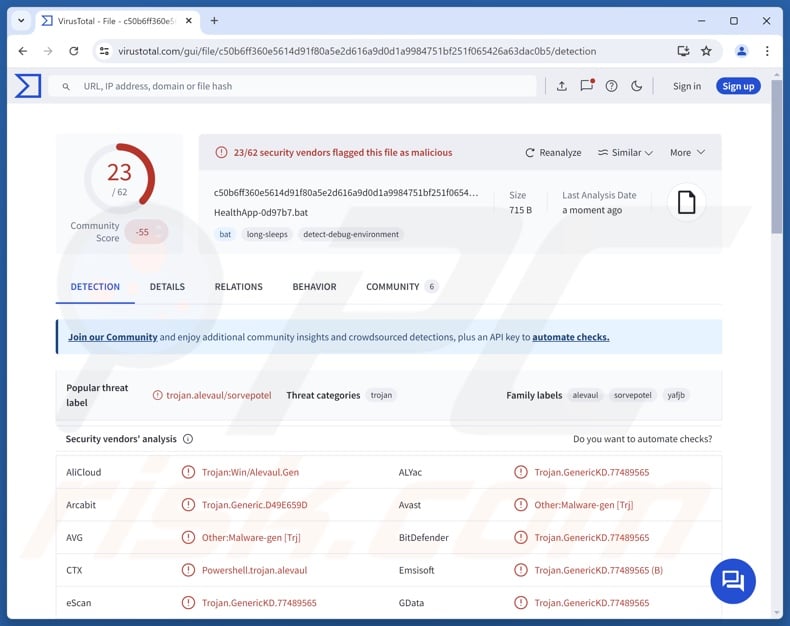The height and width of the screenshot is (626, 790).
Task: Open the help question mark icon
Action: pyautogui.click(x=612, y=86)
